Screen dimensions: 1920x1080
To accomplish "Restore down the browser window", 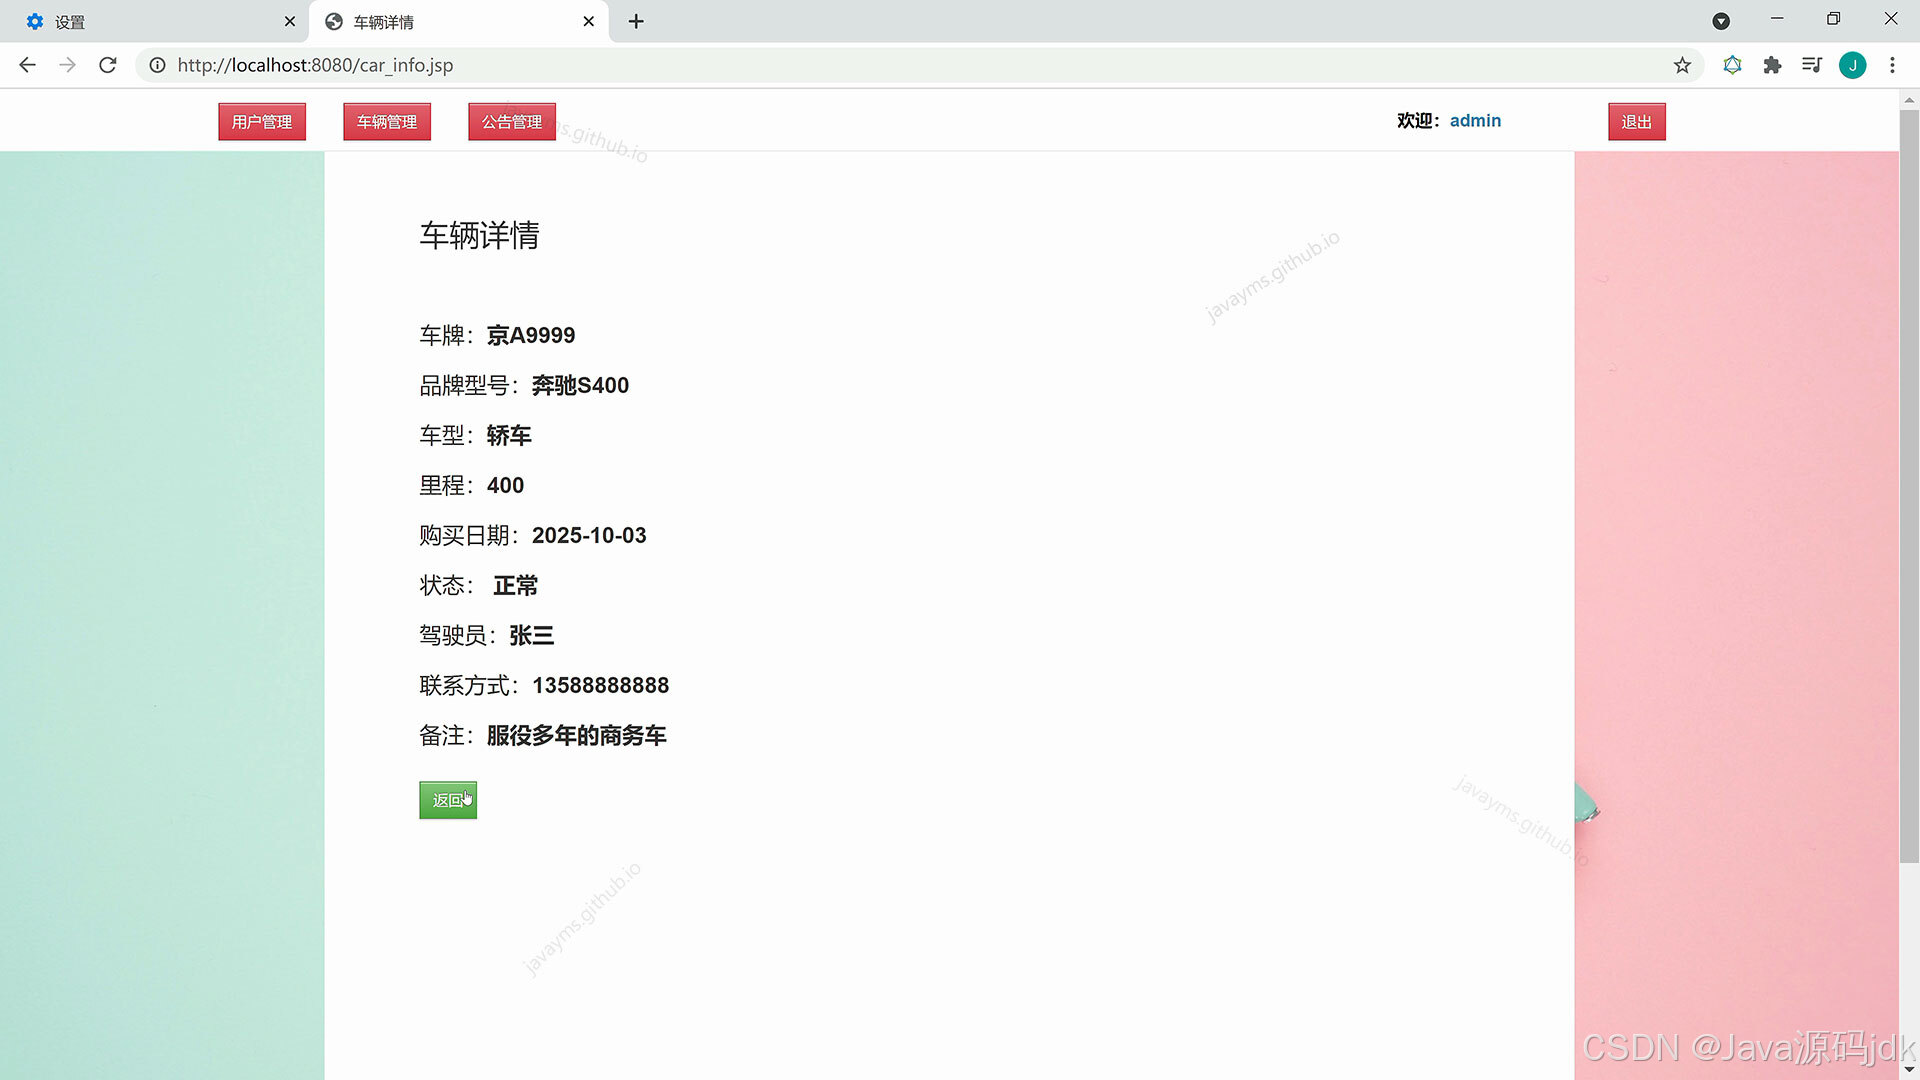I will point(1833,19).
